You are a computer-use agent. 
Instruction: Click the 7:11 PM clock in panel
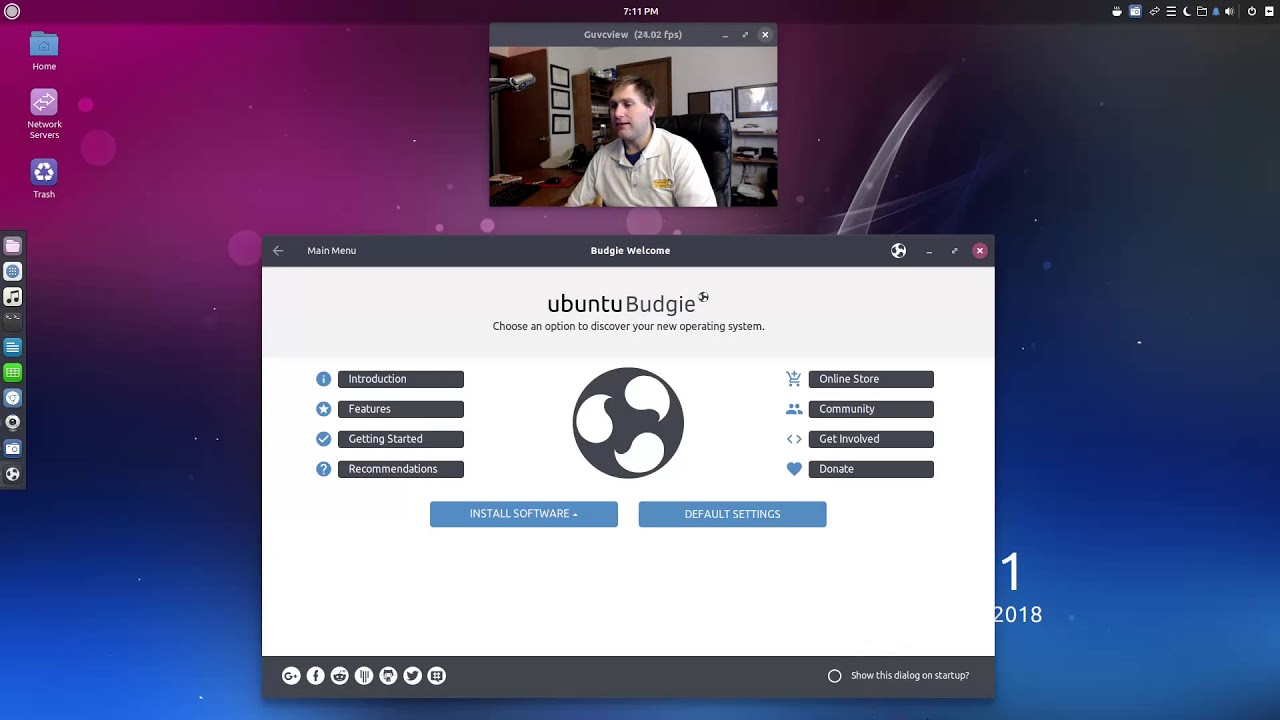point(640,12)
